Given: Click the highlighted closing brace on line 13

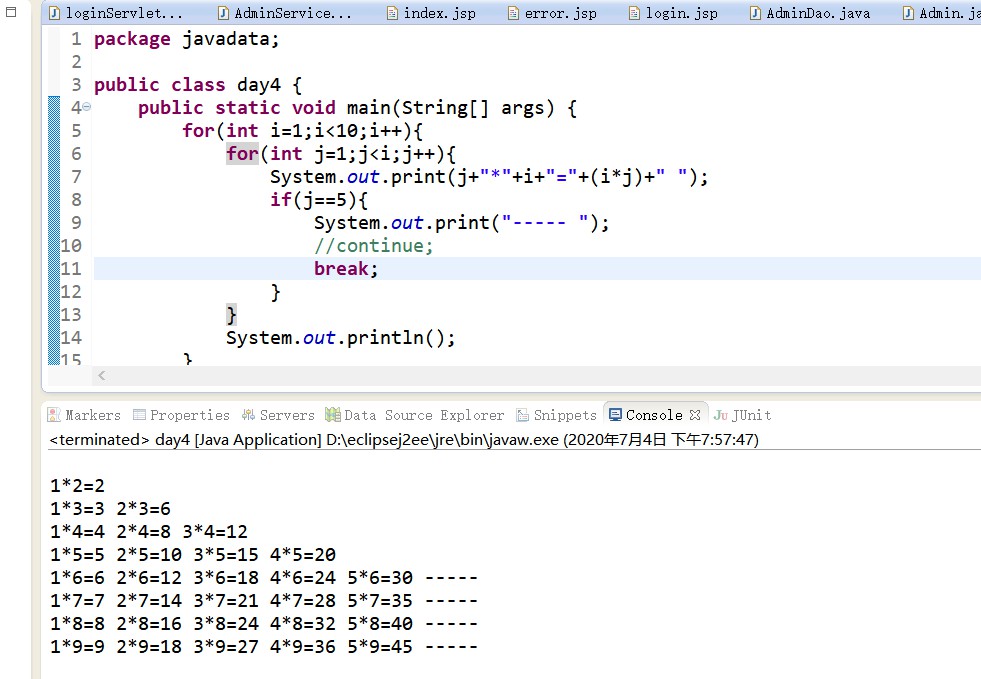Looking at the screenshot, I should 231,314.
